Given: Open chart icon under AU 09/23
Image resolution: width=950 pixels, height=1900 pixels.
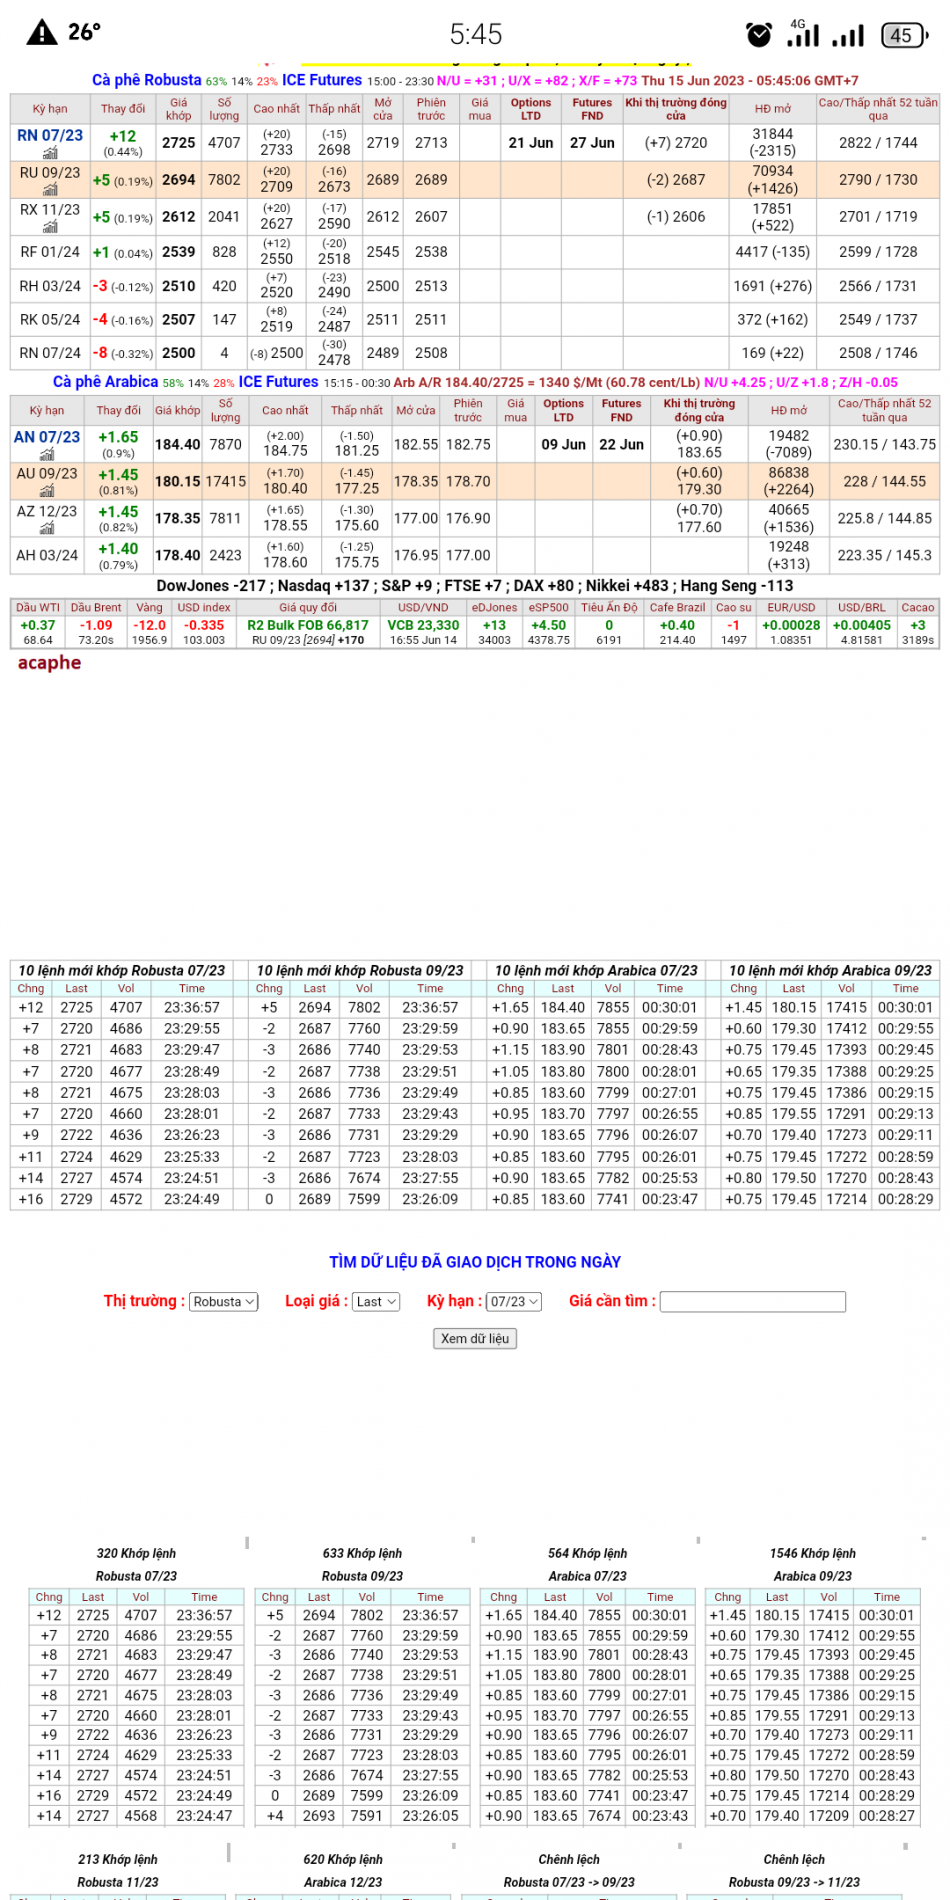Looking at the screenshot, I should click(47, 491).
